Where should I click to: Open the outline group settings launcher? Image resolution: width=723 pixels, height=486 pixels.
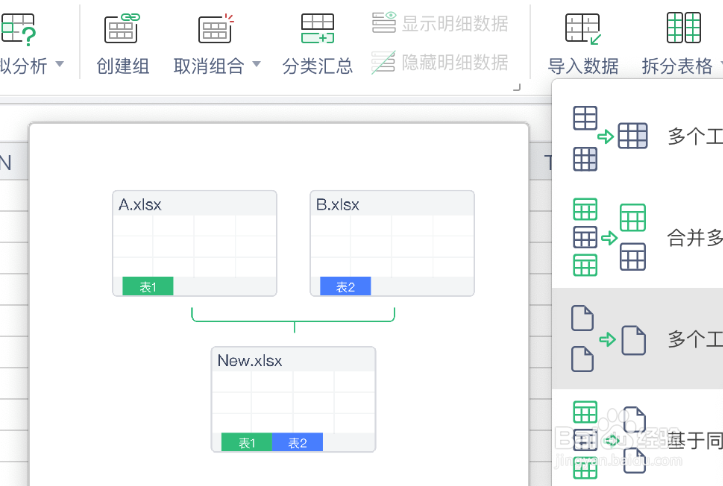(517, 88)
